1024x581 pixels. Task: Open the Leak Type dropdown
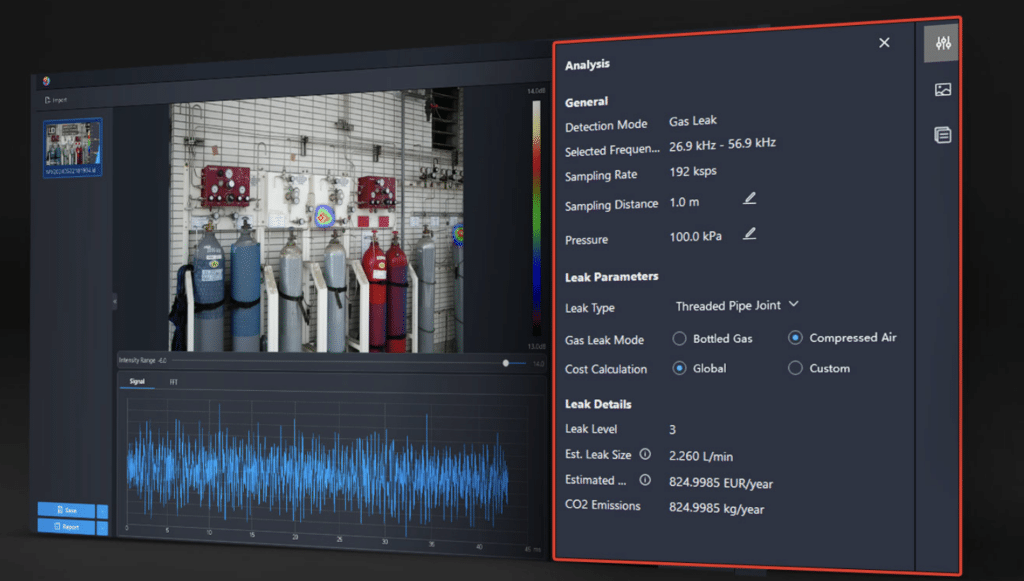(x=737, y=306)
